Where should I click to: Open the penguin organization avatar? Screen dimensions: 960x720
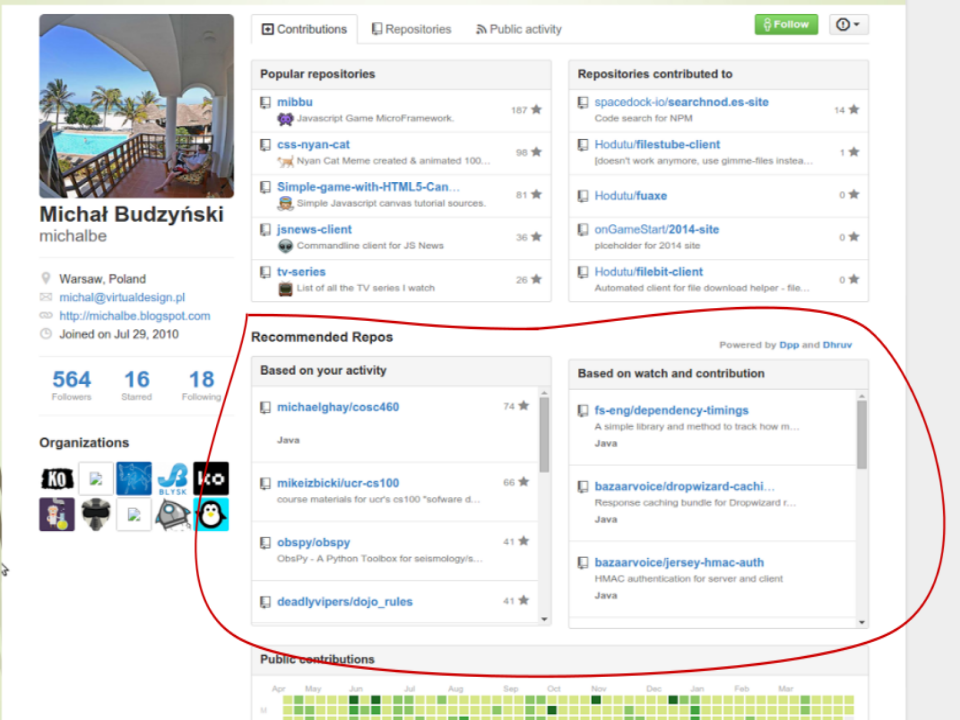211,514
